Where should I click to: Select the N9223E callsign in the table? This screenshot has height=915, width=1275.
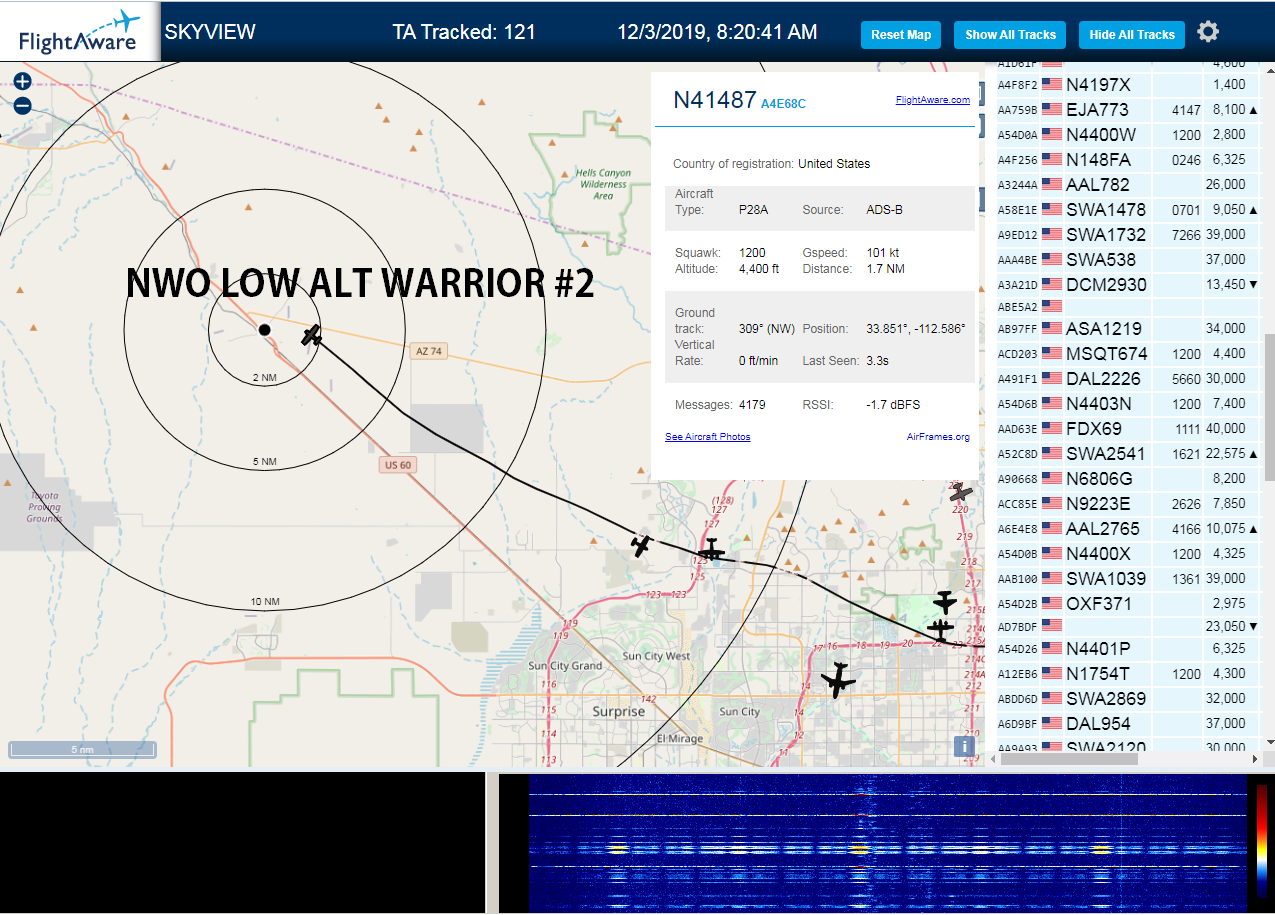pos(1098,504)
